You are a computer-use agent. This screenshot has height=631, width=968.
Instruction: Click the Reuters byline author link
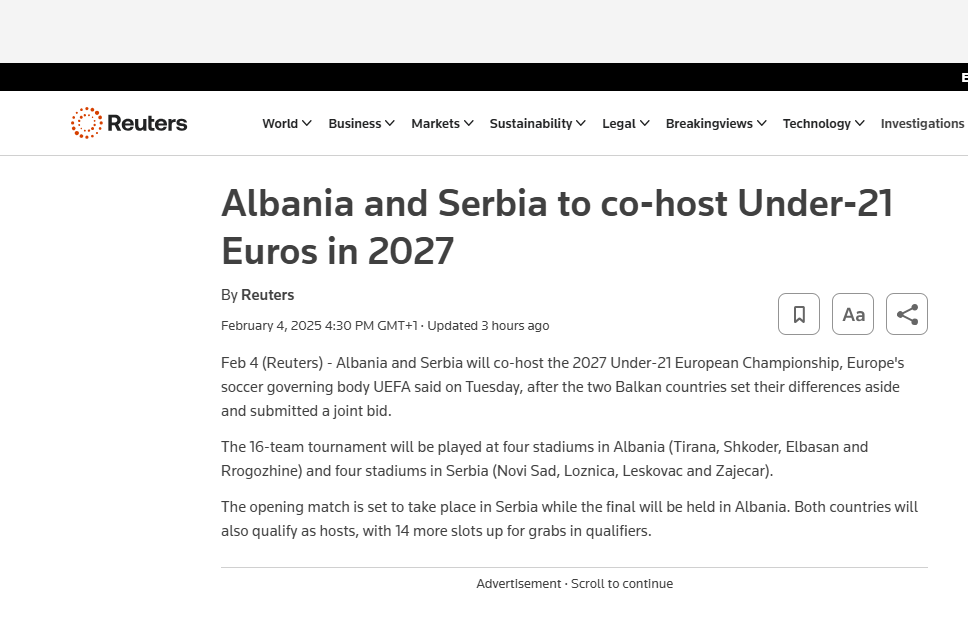tap(267, 295)
